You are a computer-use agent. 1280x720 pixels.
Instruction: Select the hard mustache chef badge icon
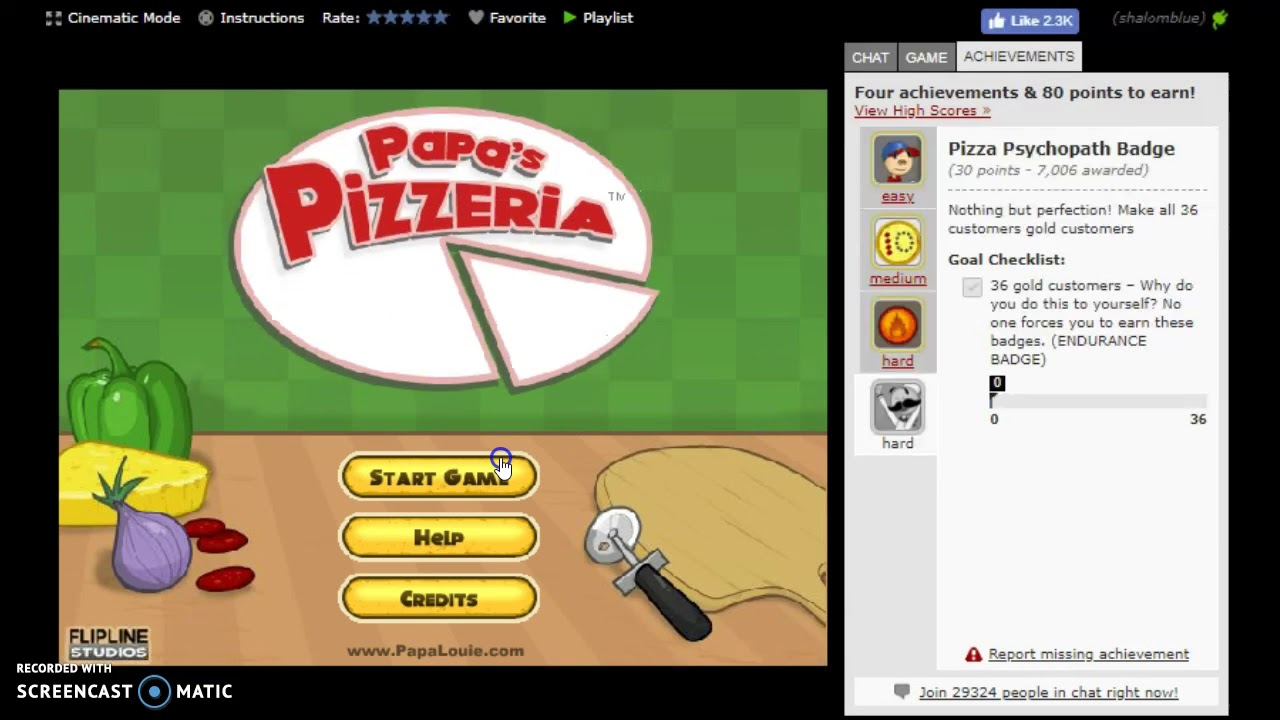point(897,406)
